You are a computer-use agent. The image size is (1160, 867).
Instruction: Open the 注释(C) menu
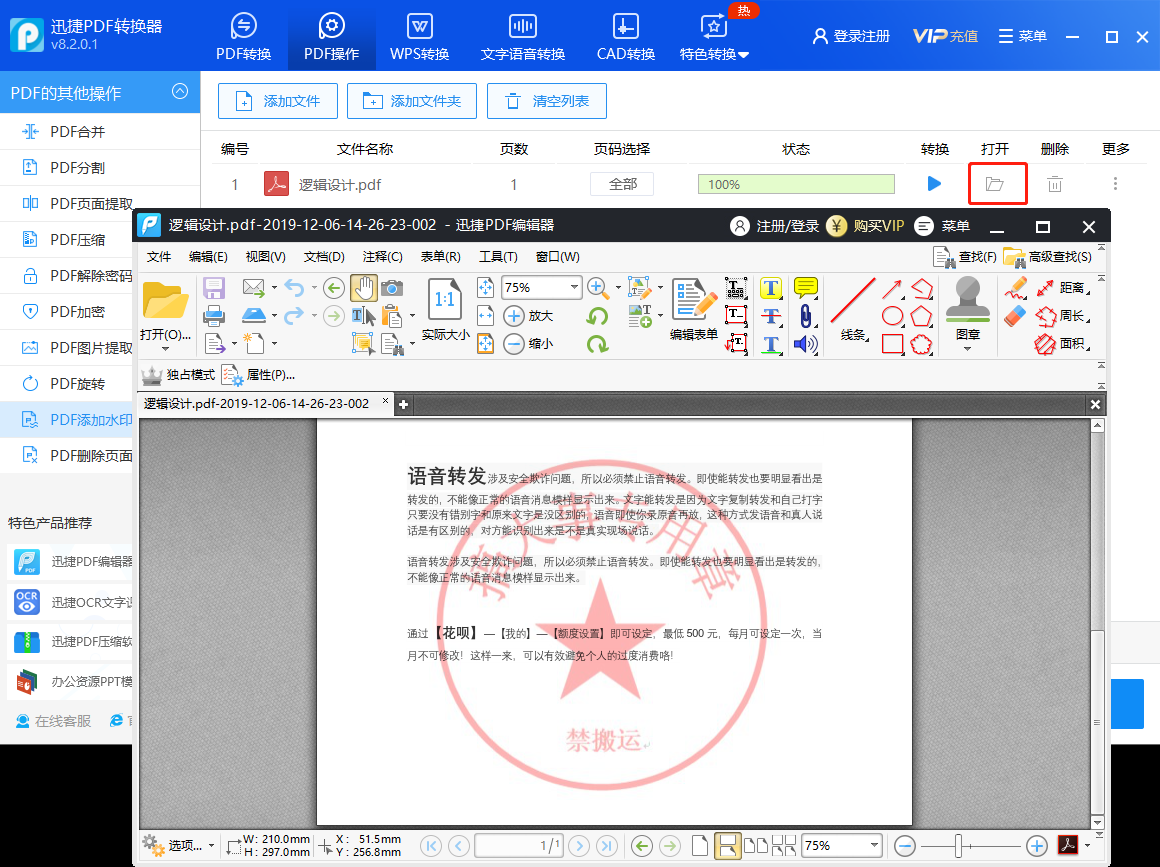coord(382,257)
